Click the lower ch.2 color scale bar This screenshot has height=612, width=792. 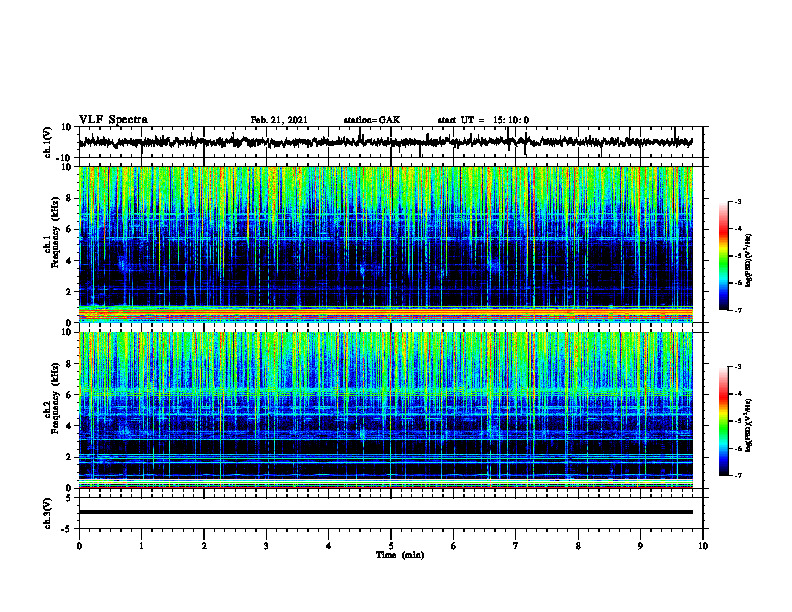coord(724,421)
